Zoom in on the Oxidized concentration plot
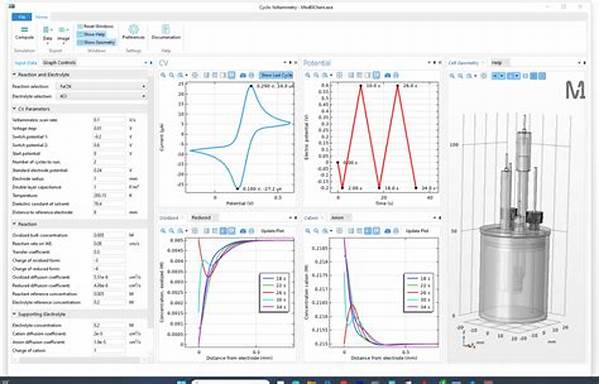This screenshot has height=384, width=600. (x=163, y=231)
